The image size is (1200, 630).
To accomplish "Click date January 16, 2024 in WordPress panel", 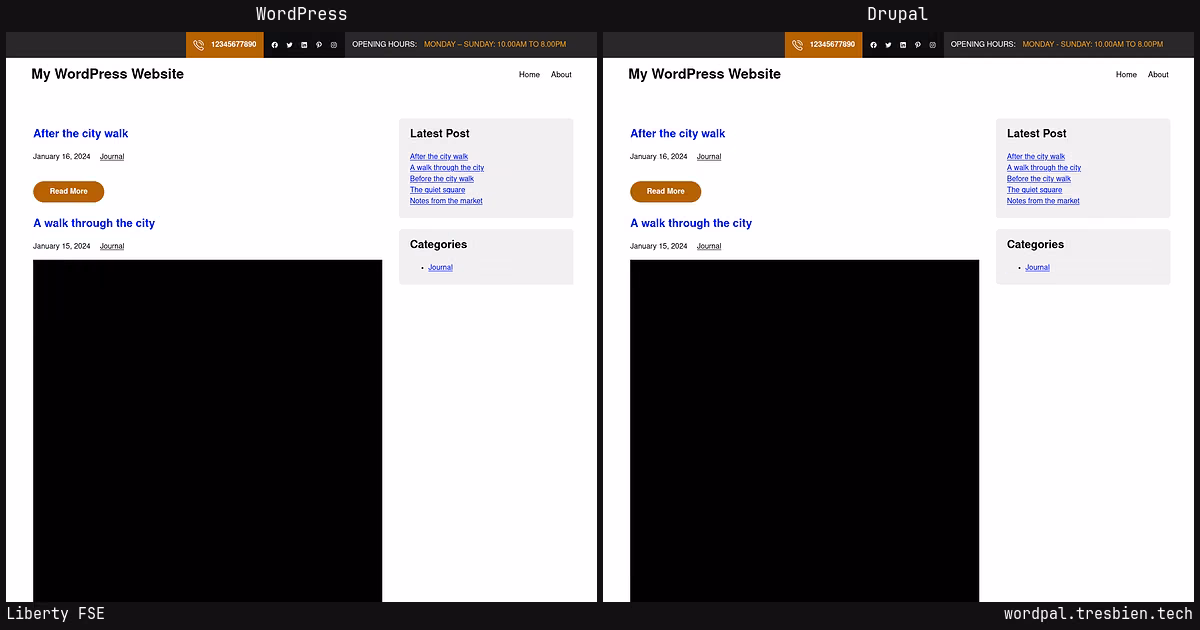I will coord(62,157).
